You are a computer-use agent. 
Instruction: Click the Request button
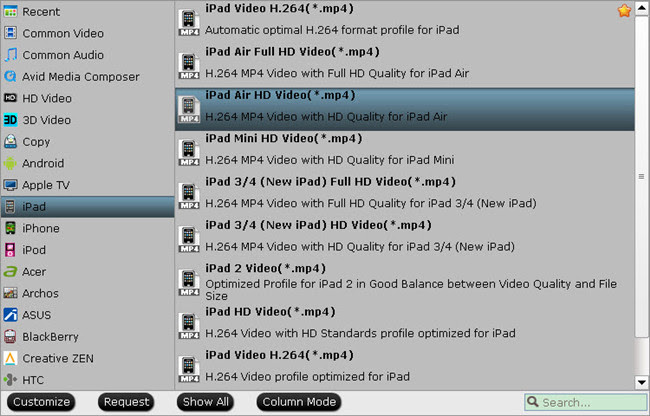click(x=126, y=402)
